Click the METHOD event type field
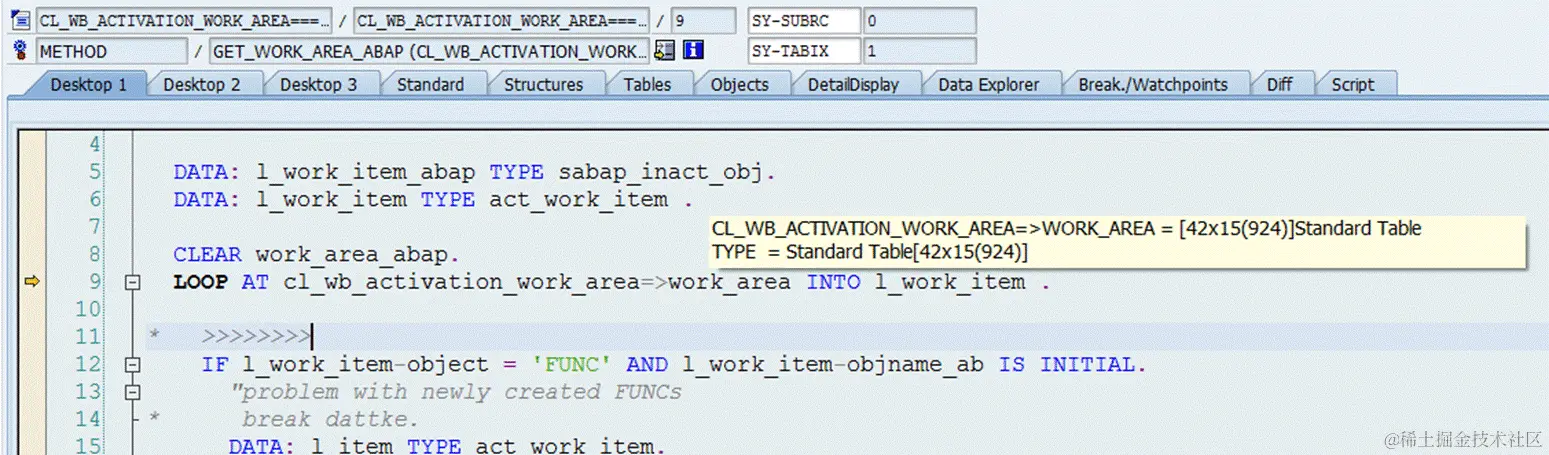 [111, 51]
